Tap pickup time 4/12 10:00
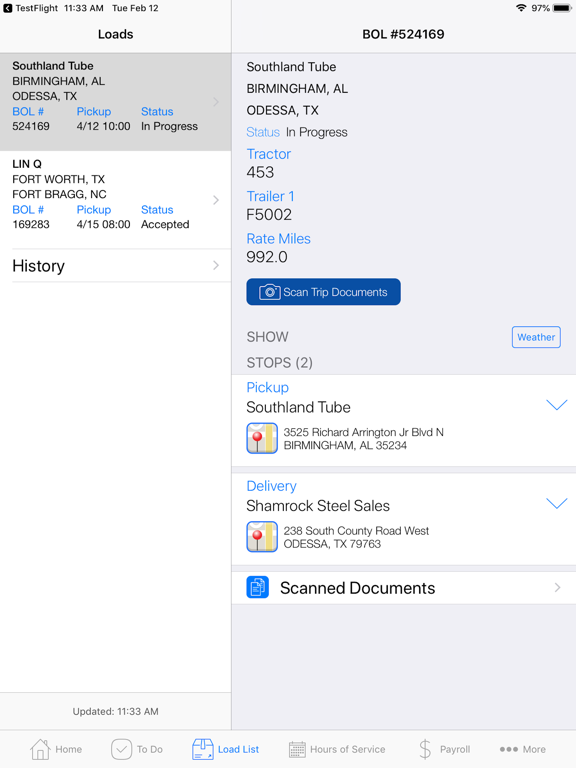576x768 pixels. [103, 126]
